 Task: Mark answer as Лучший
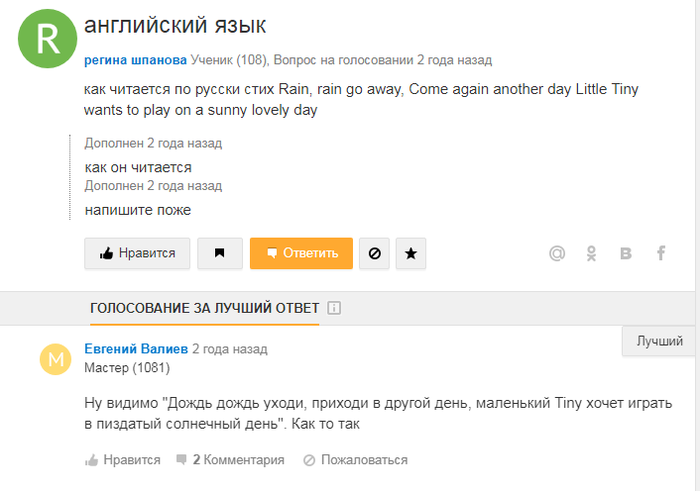[x=660, y=341]
